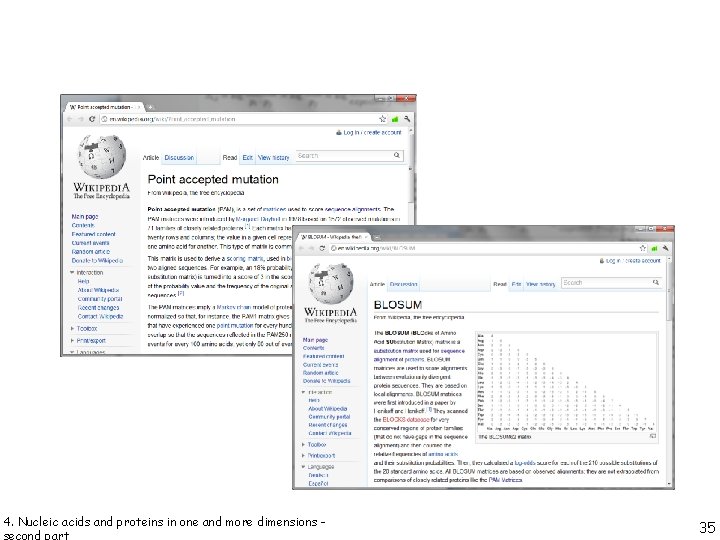Viewport: 720px width, 540px height.
Task: Click the back arrow in the BLOSUM window
Action: pos(301,248)
